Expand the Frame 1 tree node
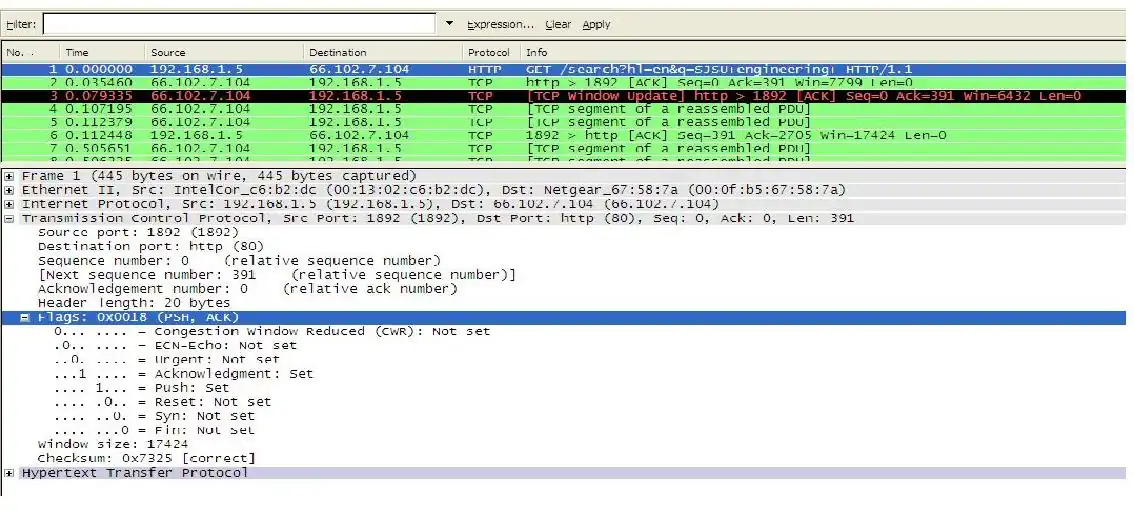 click(x=10, y=175)
